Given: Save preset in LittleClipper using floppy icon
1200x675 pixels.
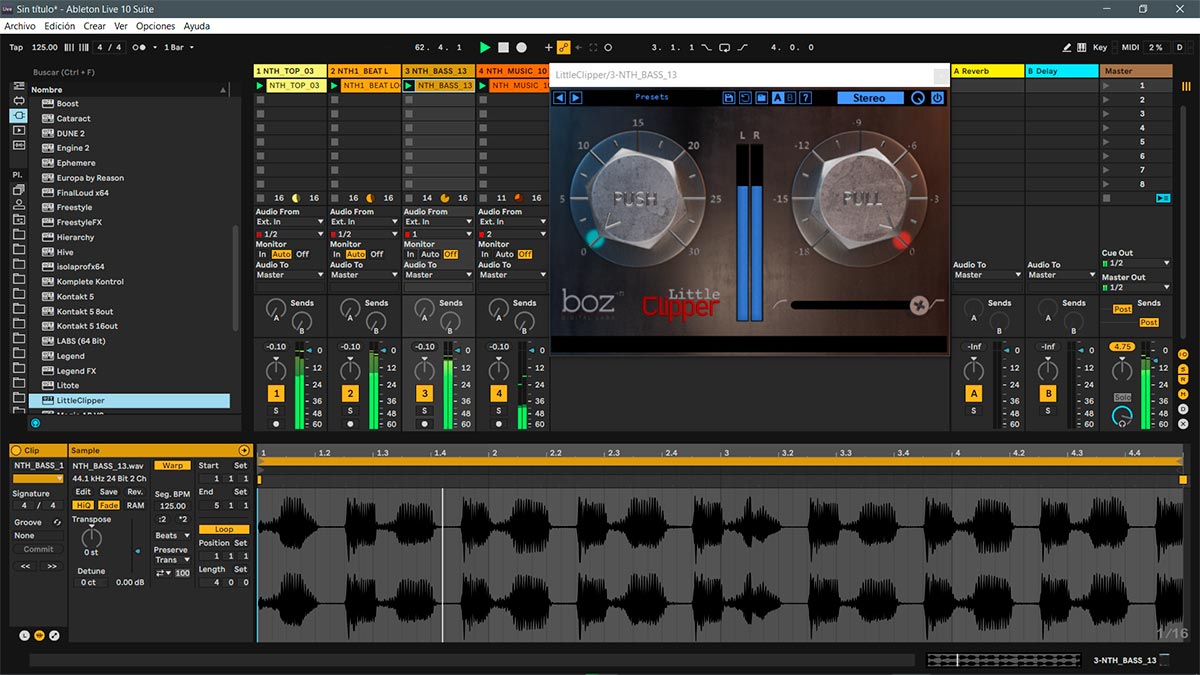Looking at the screenshot, I should coord(729,98).
